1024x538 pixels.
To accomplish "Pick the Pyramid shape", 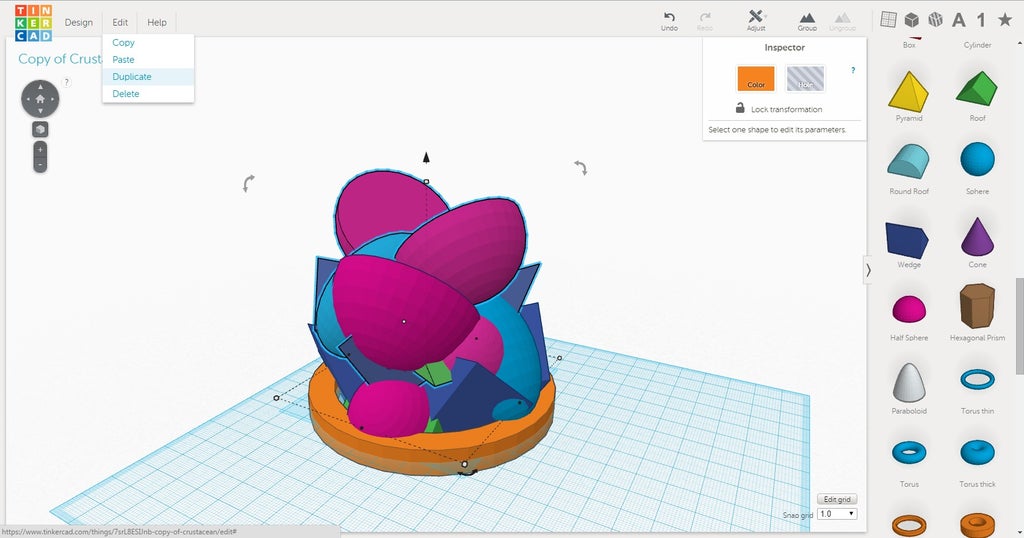I will pyautogui.click(x=908, y=92).
